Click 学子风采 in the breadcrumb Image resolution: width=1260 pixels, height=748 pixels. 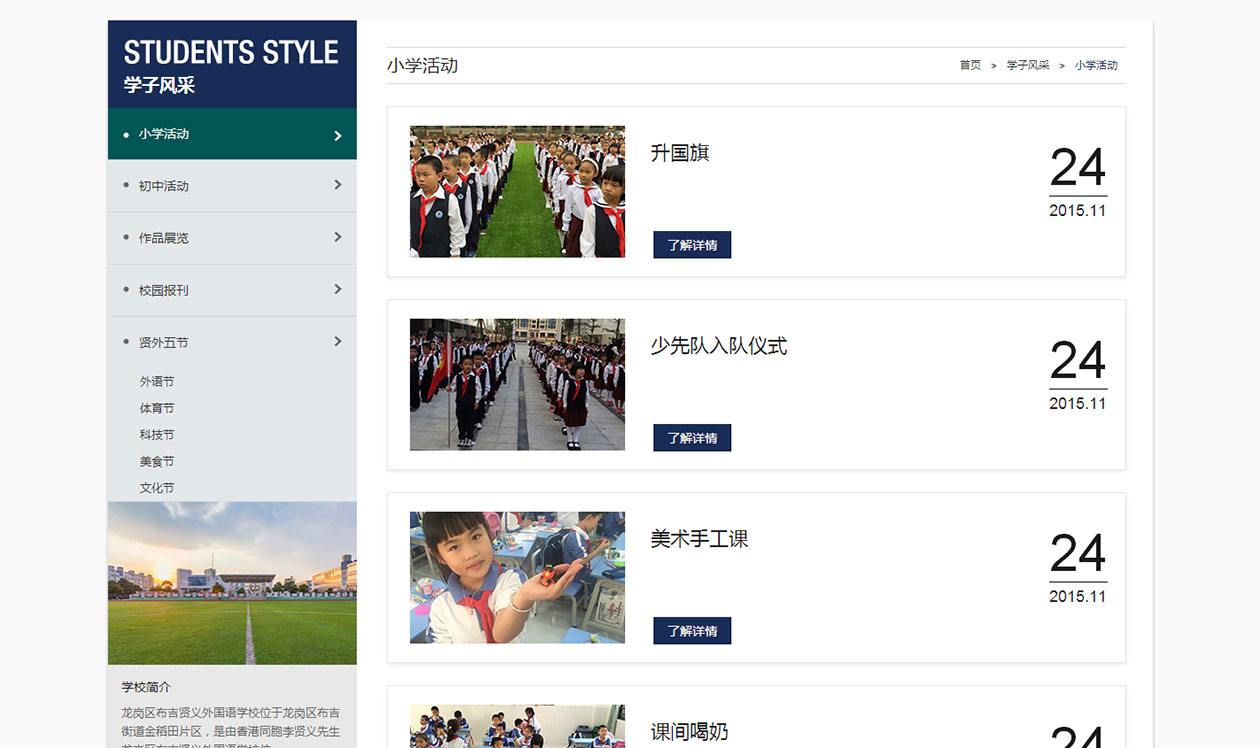(x=1028, y=65)
